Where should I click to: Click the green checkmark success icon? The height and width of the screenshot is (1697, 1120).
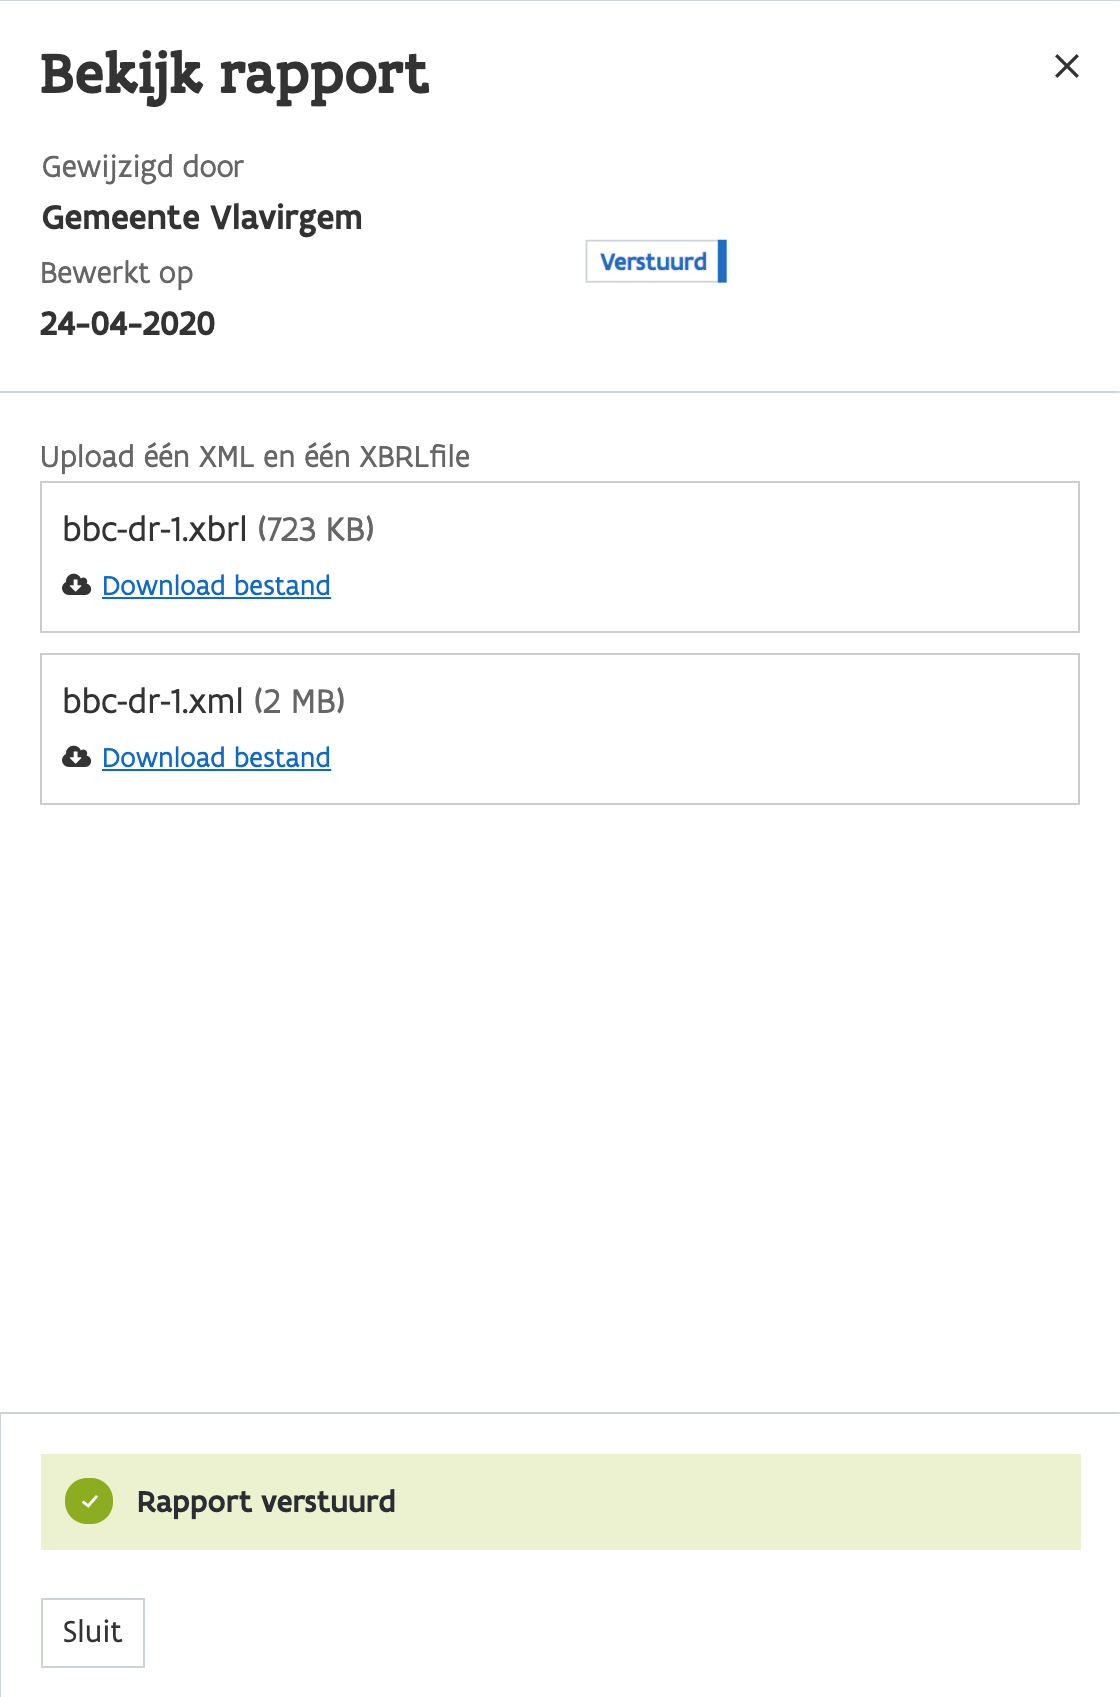[x=89, y=1501]
